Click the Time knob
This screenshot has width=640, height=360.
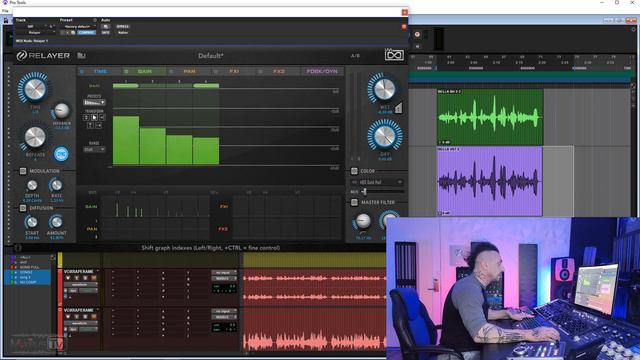tap(34, 89)
